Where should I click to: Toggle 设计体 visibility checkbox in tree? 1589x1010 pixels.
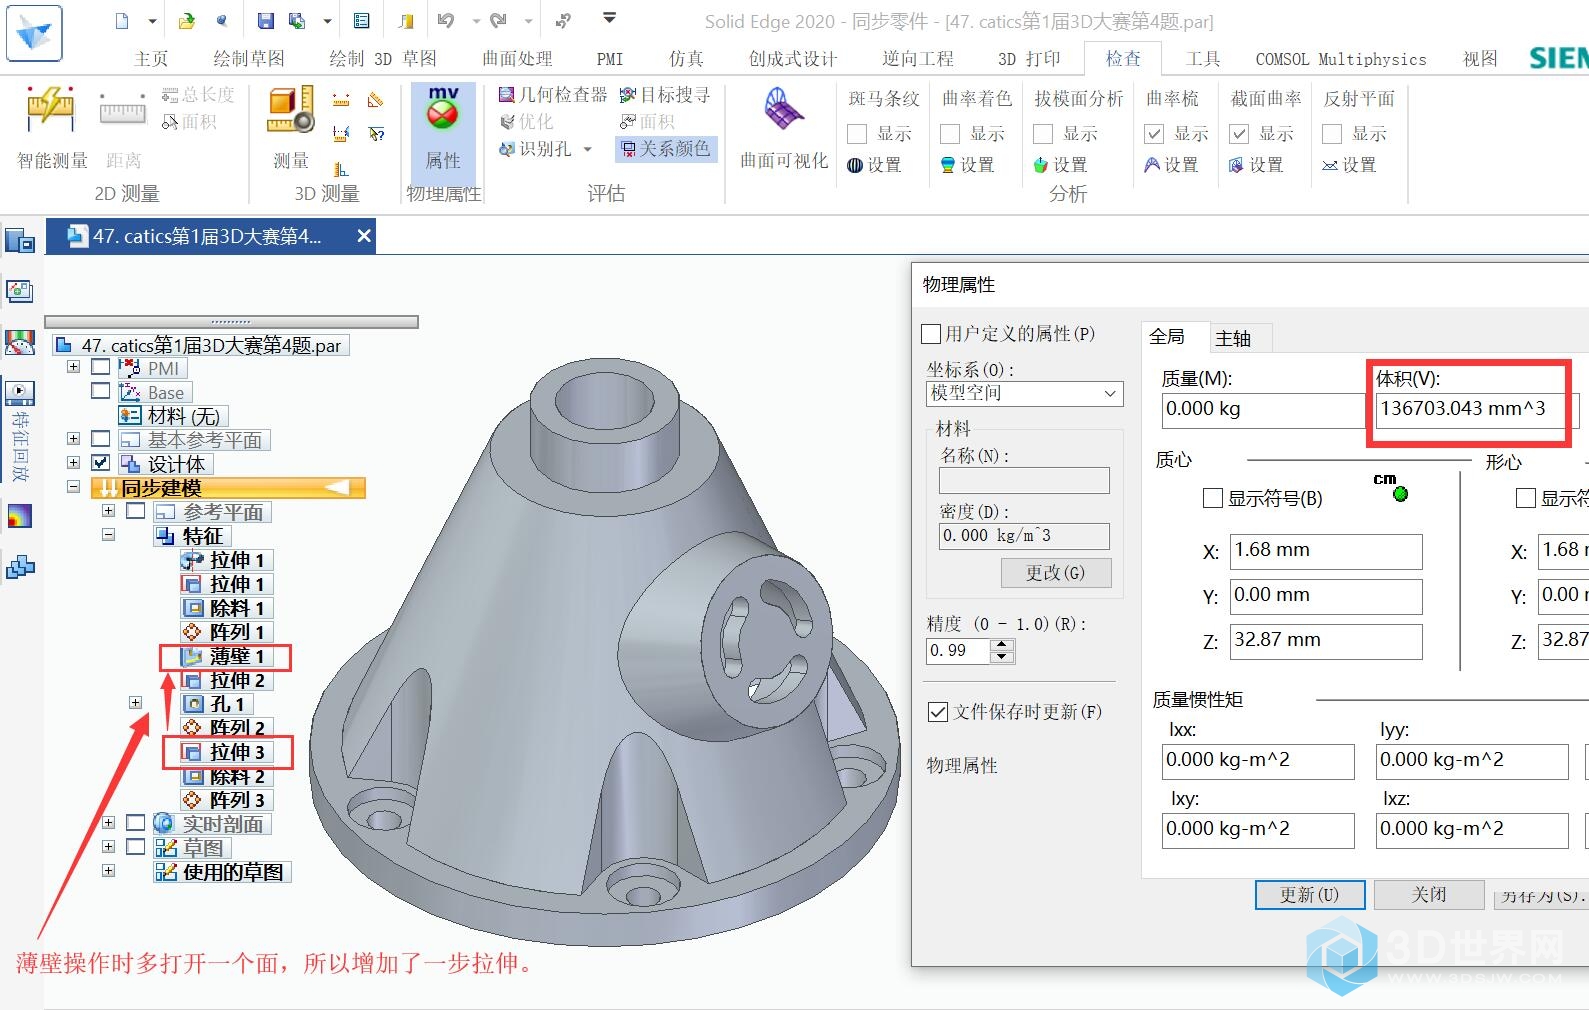(100, 463)
